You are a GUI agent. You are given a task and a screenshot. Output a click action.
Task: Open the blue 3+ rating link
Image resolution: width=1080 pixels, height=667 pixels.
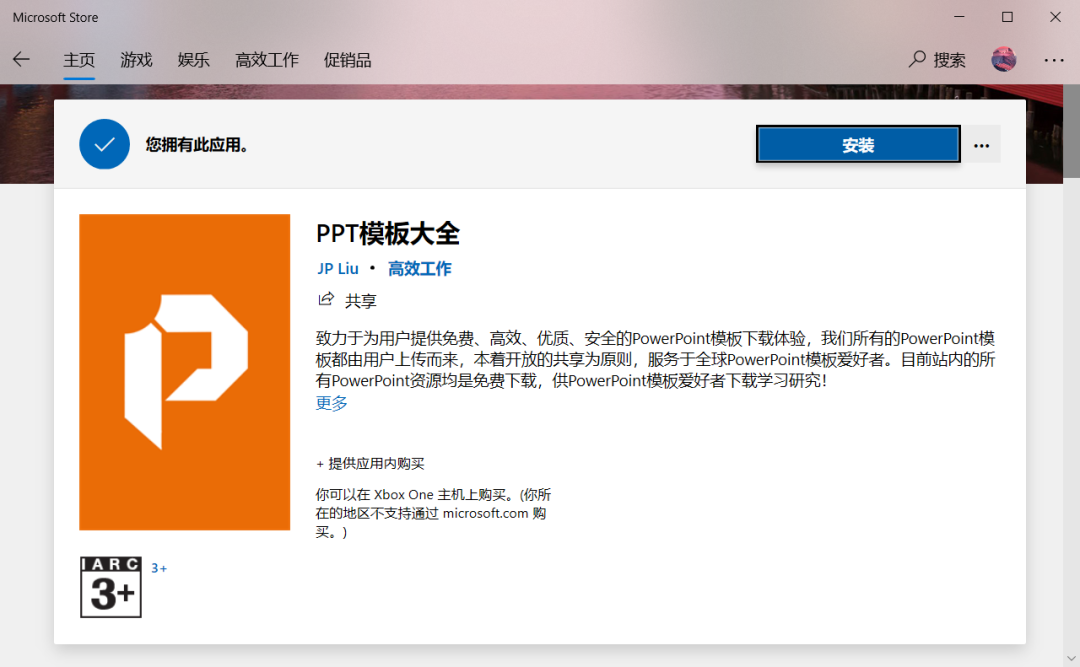pos(159,568)
